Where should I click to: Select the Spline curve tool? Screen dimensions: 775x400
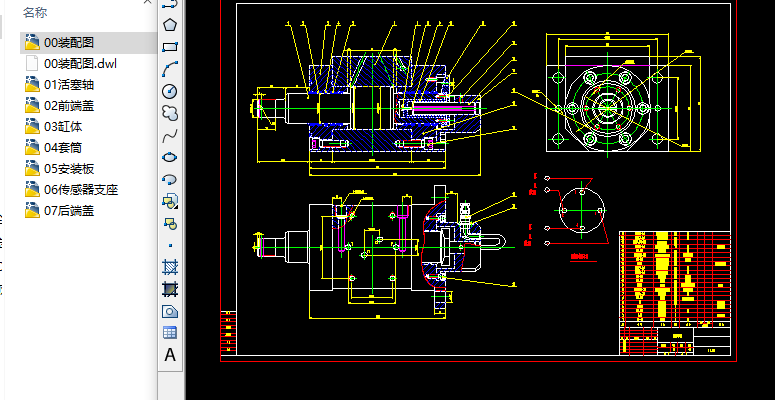tap(170, 135)
